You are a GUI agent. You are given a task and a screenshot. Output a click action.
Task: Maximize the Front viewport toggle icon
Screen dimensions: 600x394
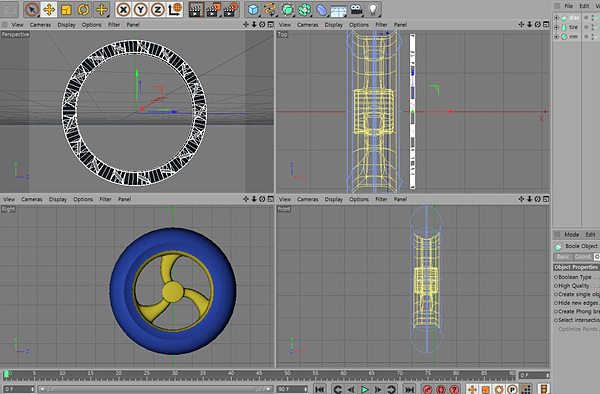[x=546, y=199]
